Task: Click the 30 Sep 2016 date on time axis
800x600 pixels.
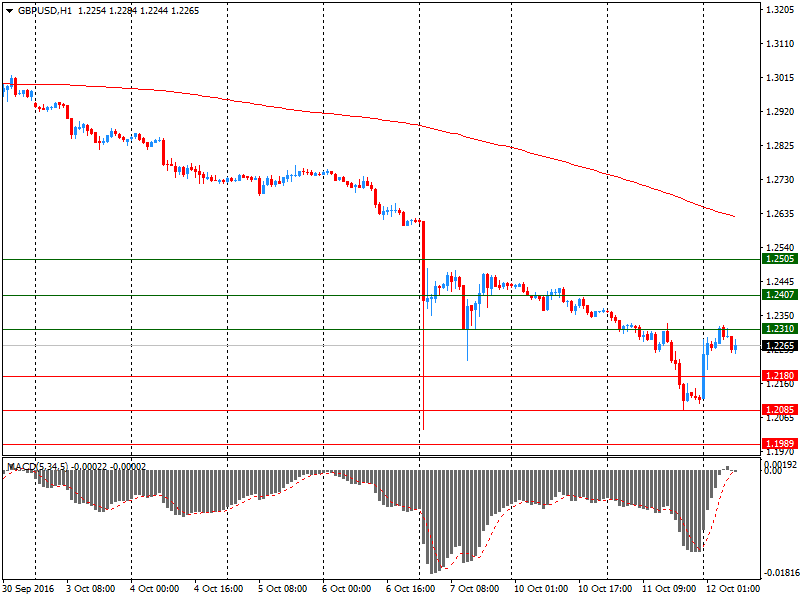Action: (x=28, y=589)
